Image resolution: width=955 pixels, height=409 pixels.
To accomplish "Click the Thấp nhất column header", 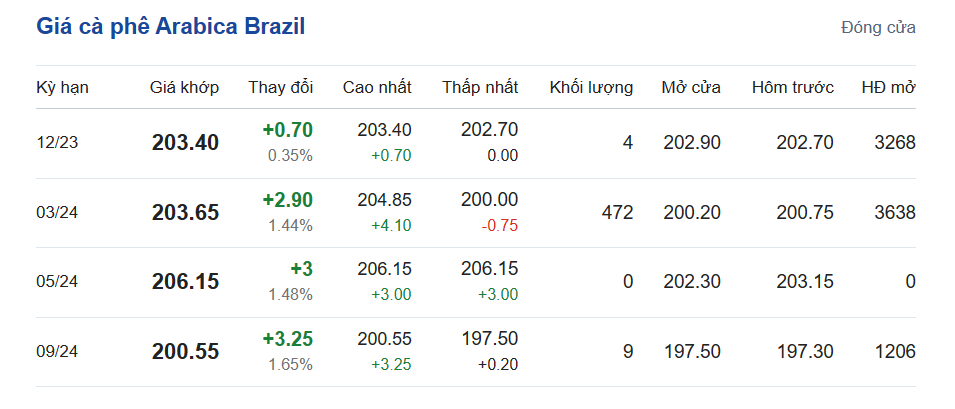I will [x=480, y=87].
